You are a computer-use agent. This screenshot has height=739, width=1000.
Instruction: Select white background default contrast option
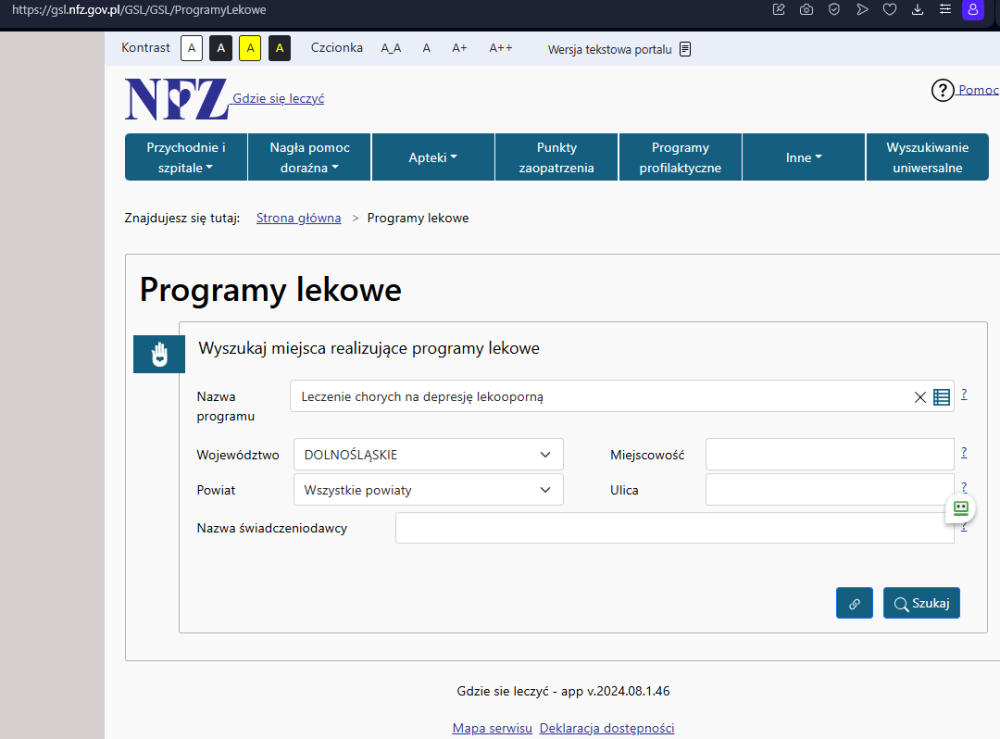coord(192,48)
